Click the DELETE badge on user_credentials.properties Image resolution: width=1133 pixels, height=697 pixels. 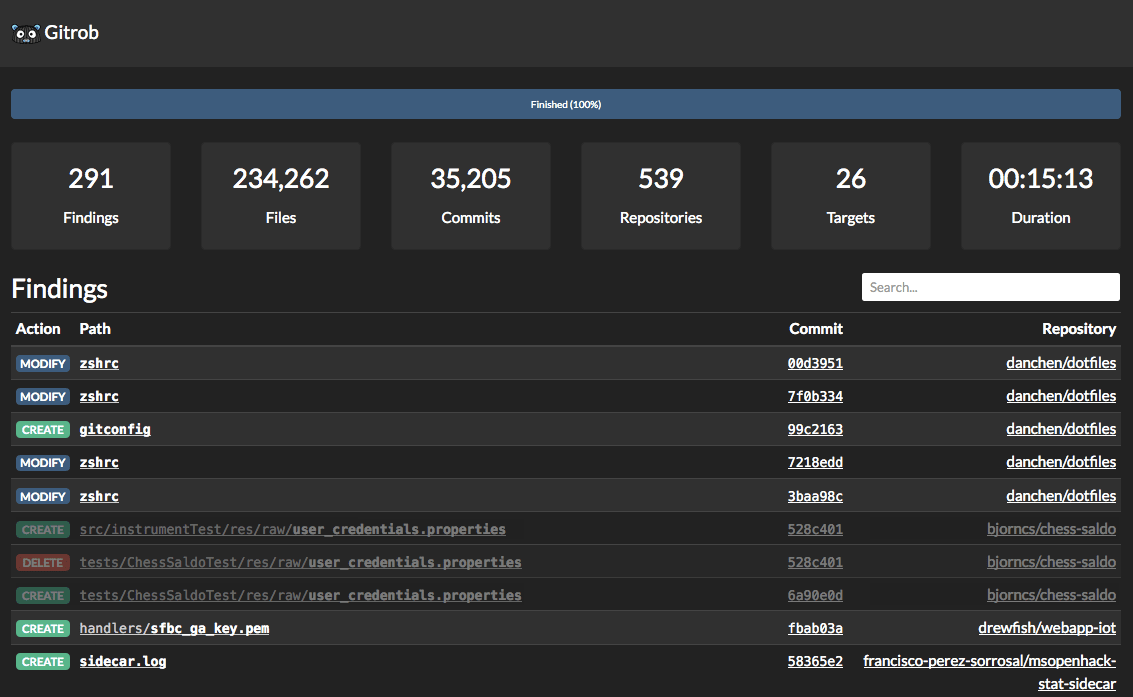pos(43,562)
